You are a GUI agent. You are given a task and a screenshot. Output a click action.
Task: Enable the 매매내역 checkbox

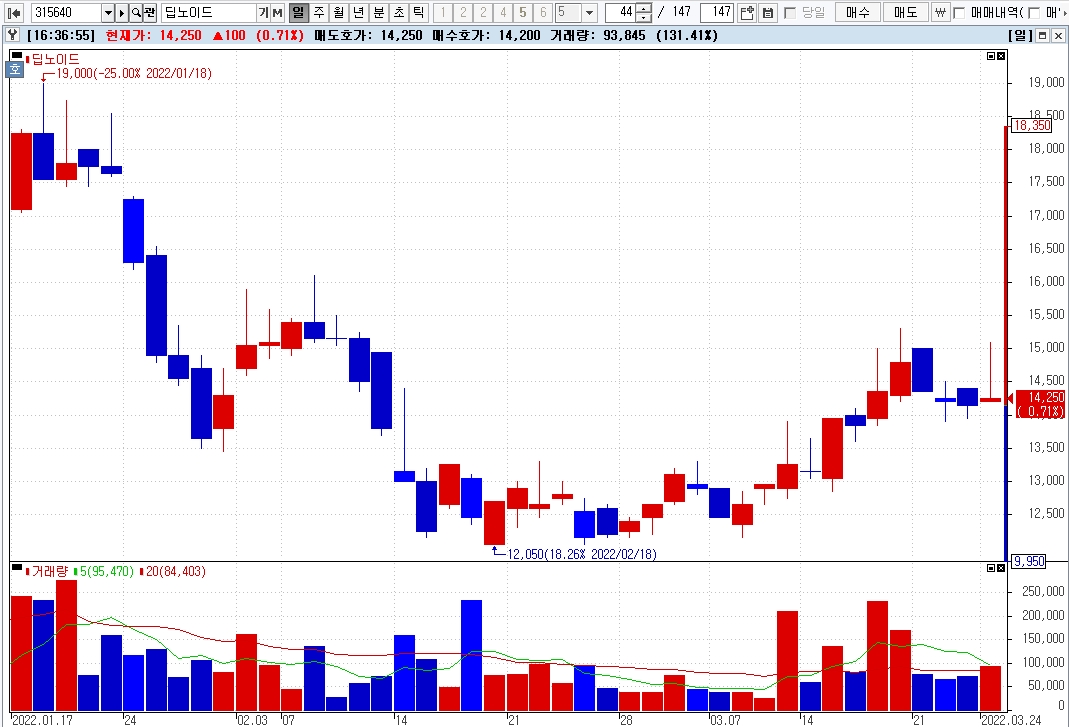959,12
